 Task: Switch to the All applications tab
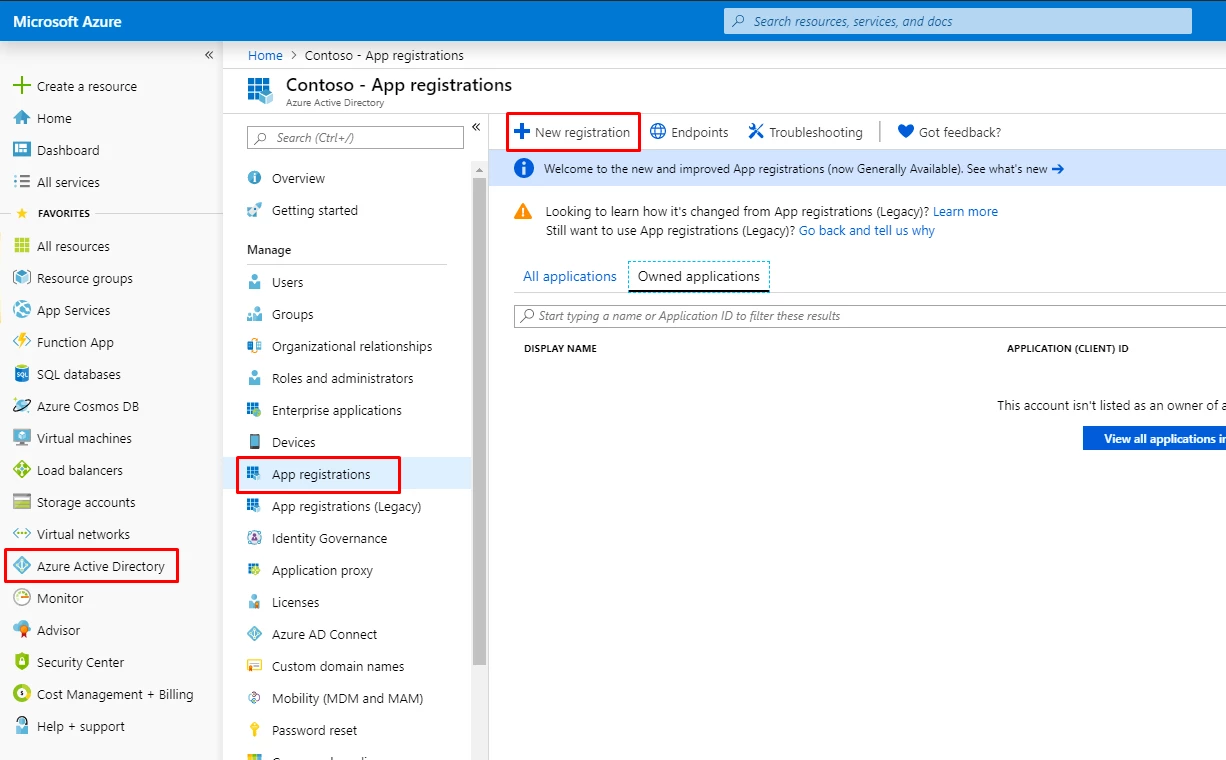[570, 276]
